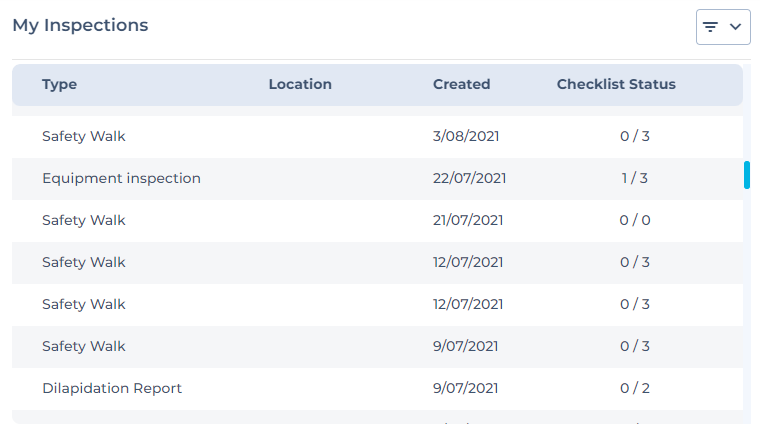Click the blue scrollbar thumb
This screenshot has height=432, width=760.
[x=747, y=175]
